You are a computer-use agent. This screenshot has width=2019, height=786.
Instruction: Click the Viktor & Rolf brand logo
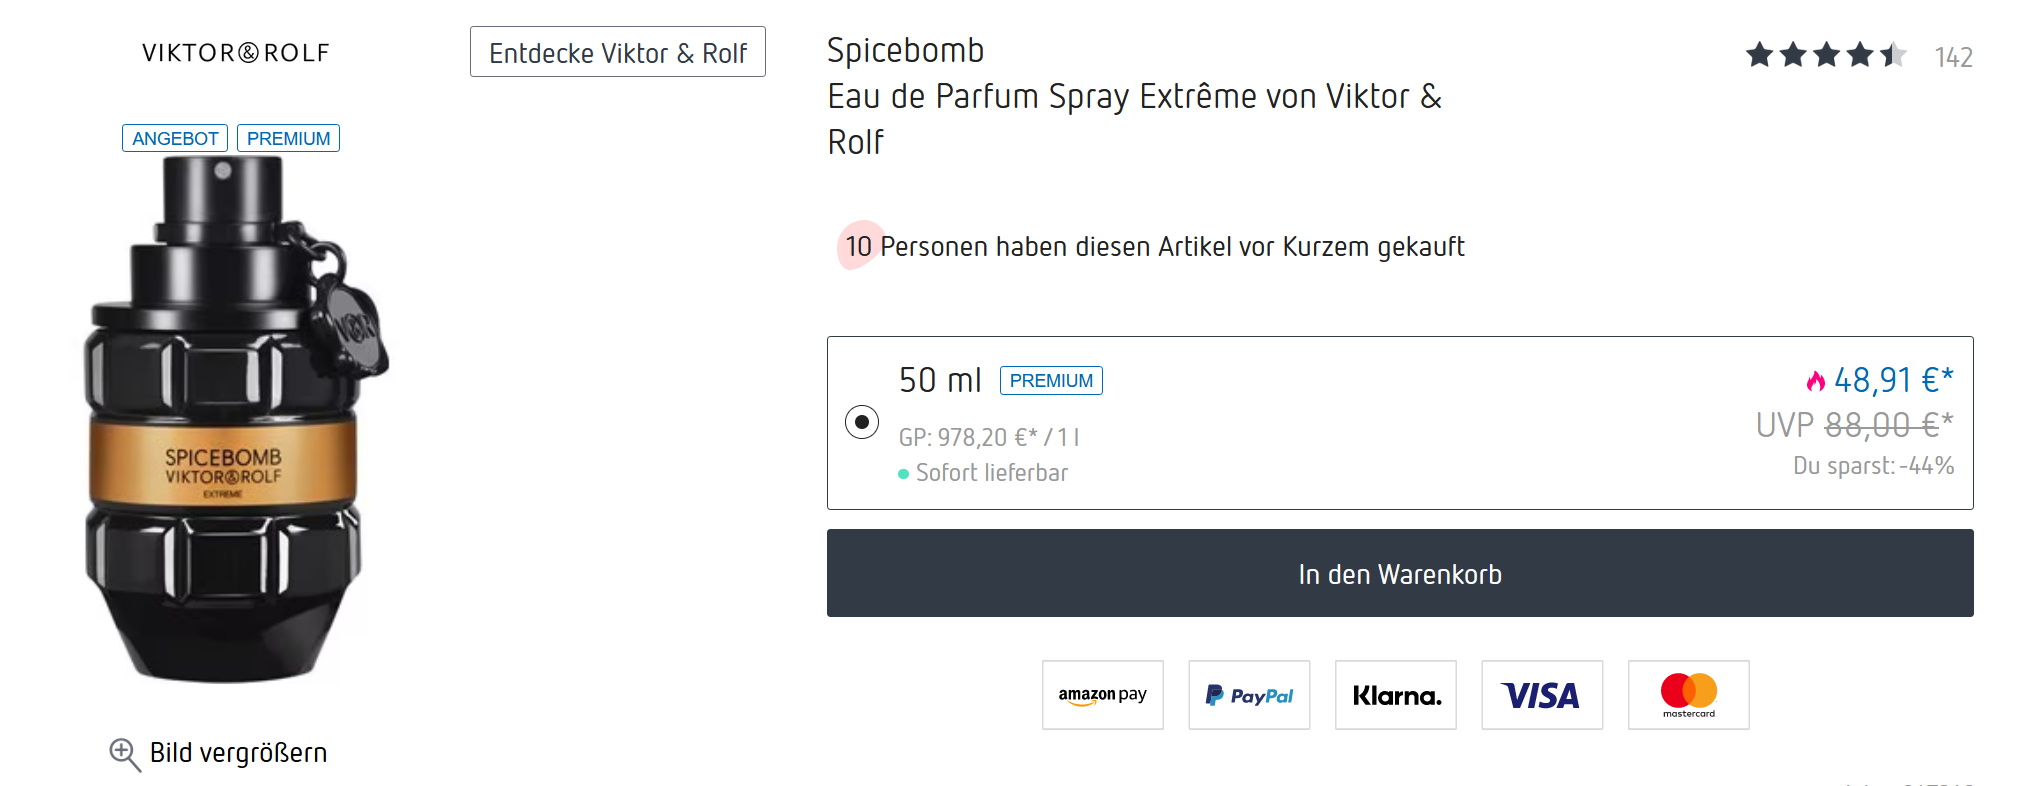point(236,53)
